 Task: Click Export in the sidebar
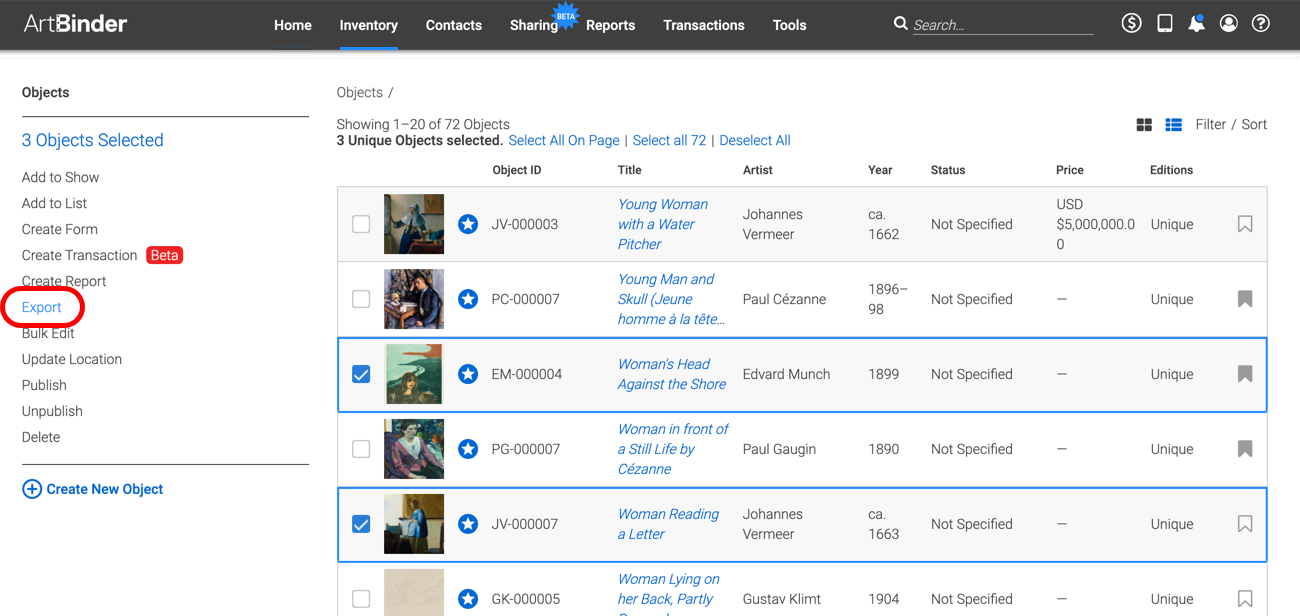tap(42, 307)
